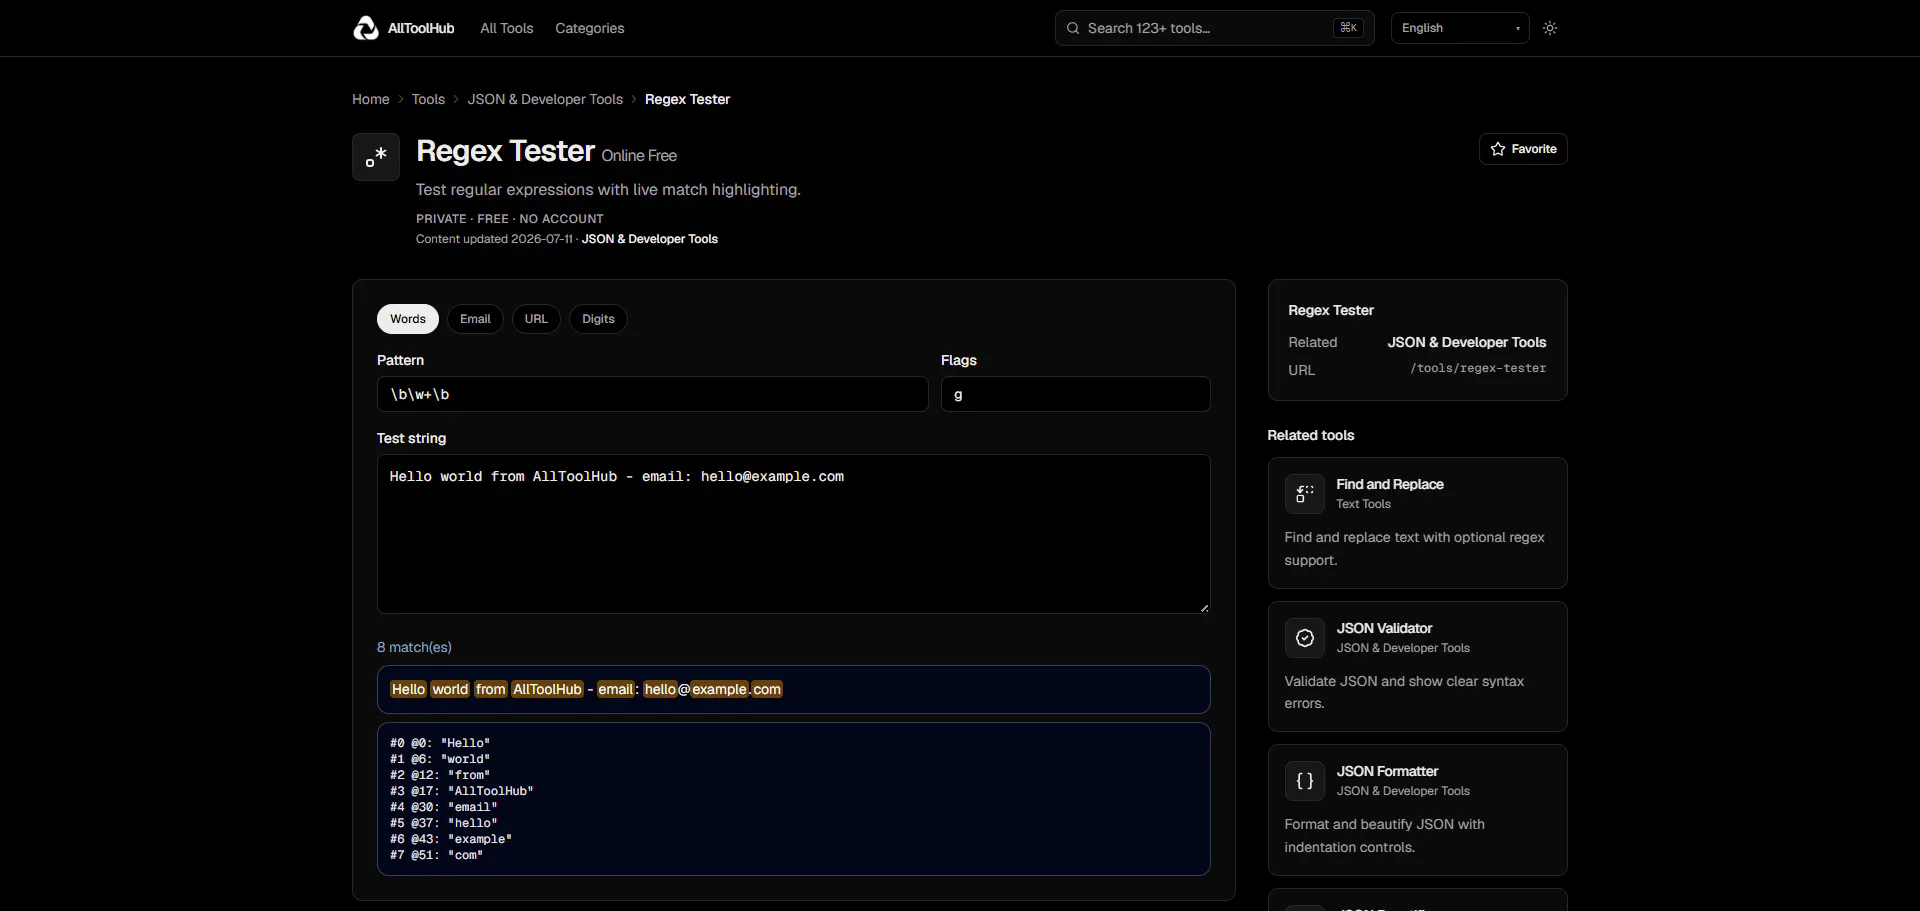This screenshot has width=1920, height=911.
Task: Click the highlighted 'AllToolHub' match
Action: click(547, 689)
